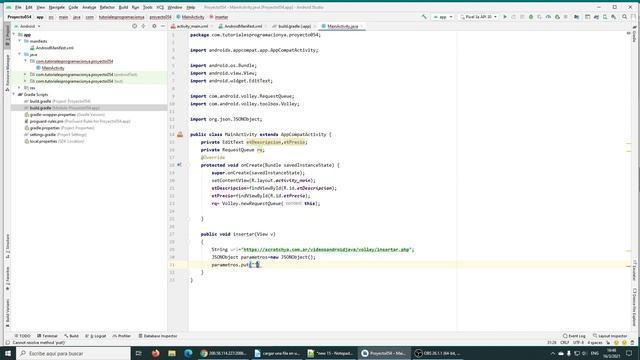Open the app run configuration dropdown
640x360 pixels.
(443, 17)
